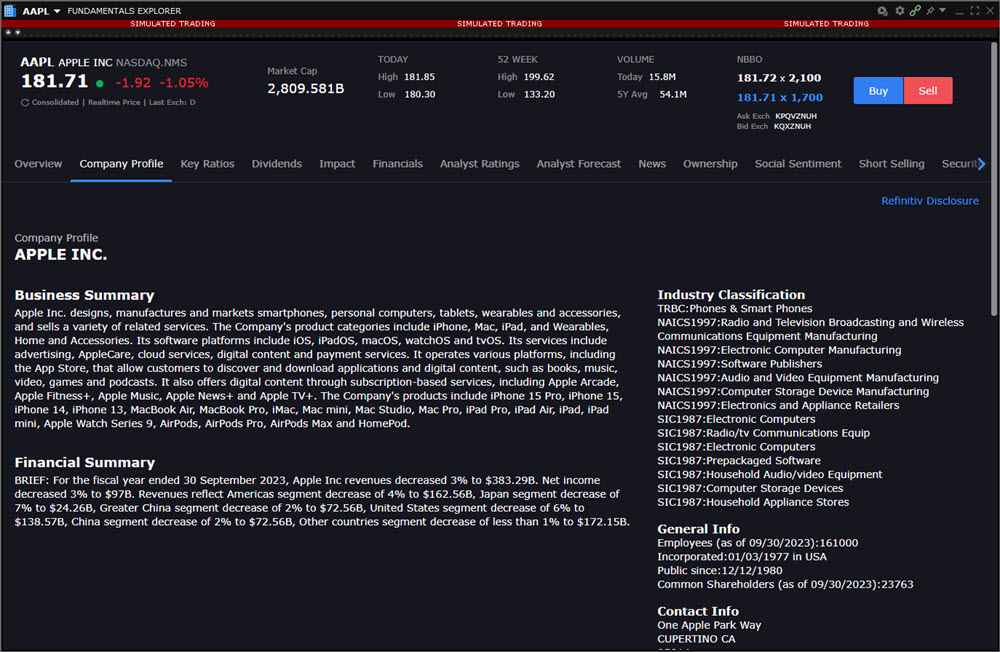
Task: Click the SIC1987:Household Appliance Stores entry
Action: [x=753, y=502]
